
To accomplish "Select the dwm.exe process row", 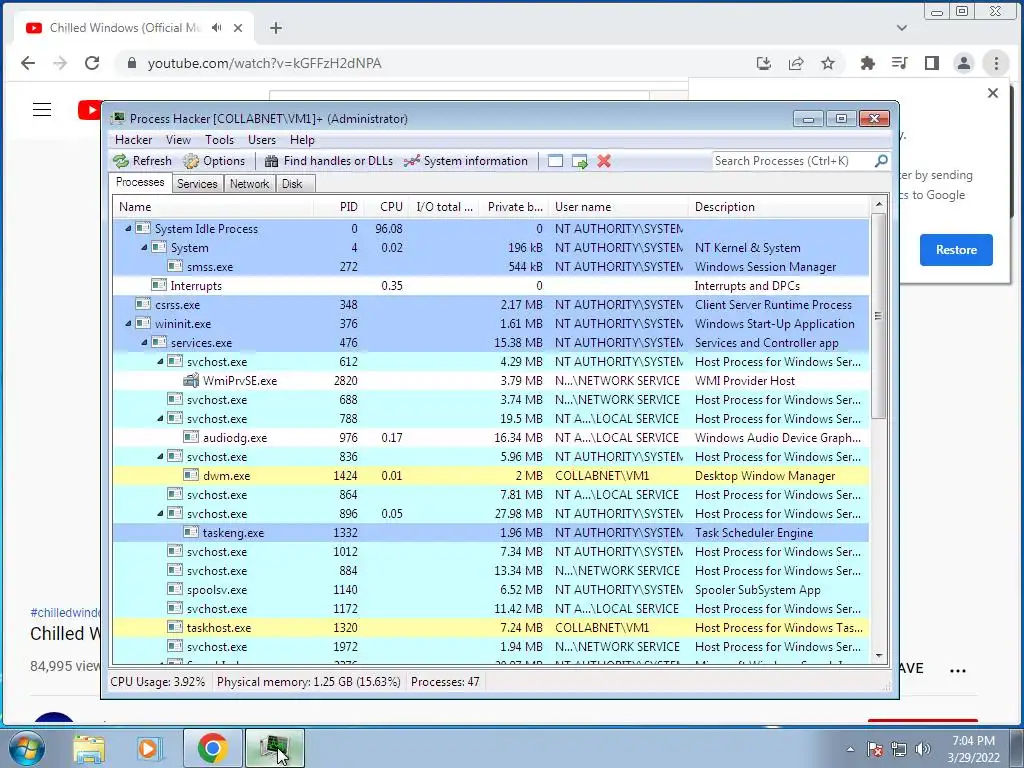I will [490, 475].
